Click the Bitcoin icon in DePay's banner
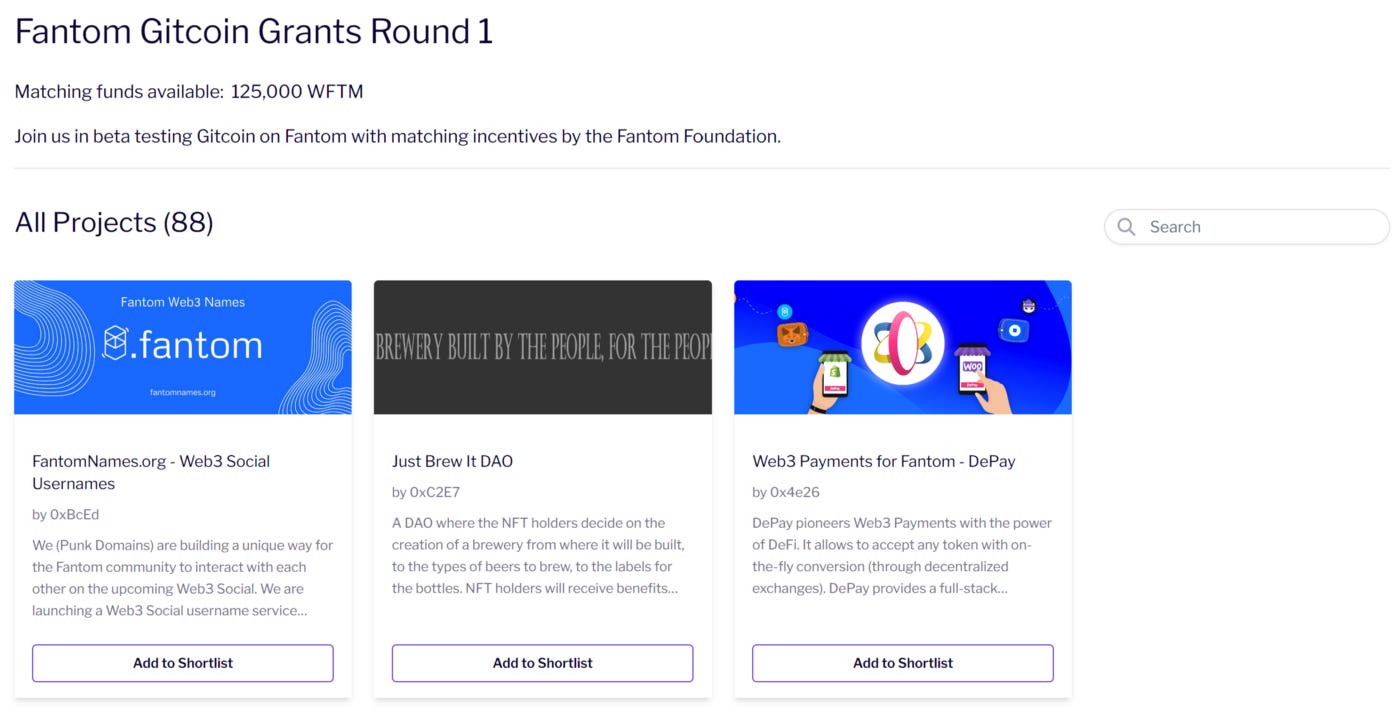Viewport: 1400px width, 710px height. point(784,311)
